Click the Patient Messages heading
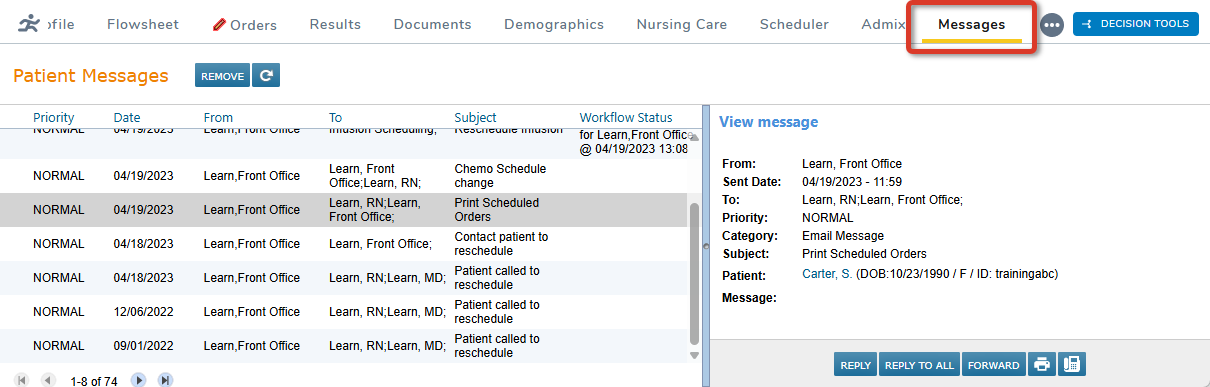This screenshot has height=387, width=1210. [x=91, y=76]
